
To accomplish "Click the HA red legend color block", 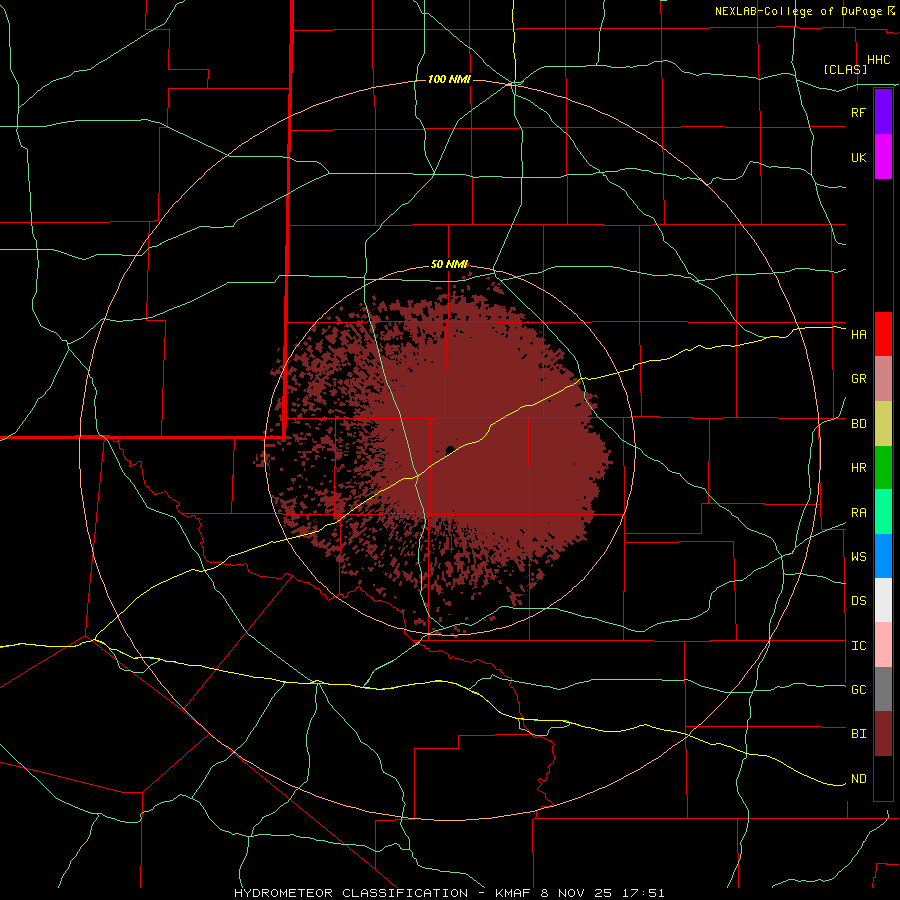I will tap(883, 334).
